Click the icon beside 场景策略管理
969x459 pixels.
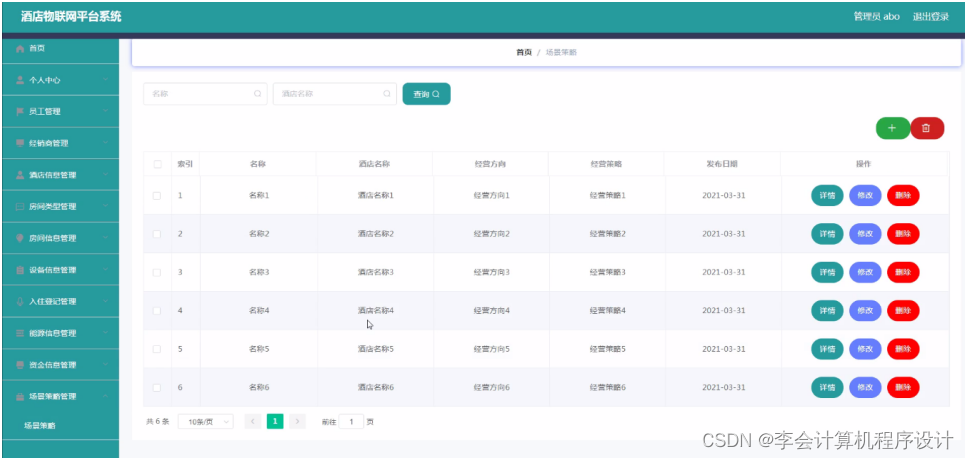20,397
